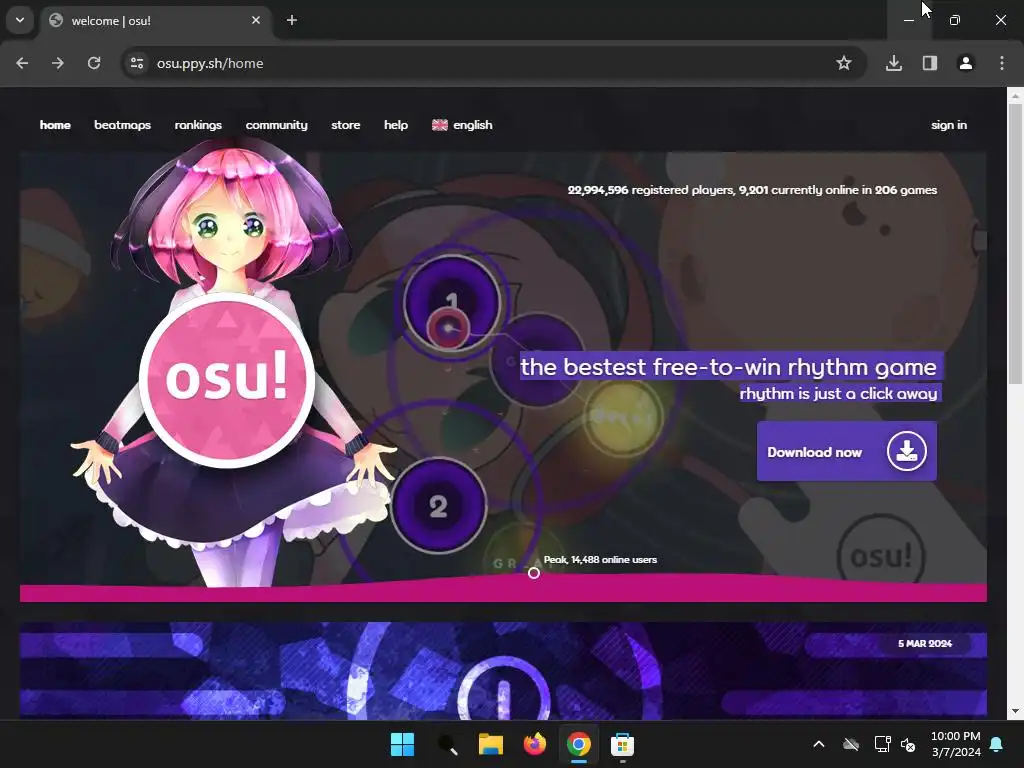Click the Chrome taskbar icon
Viewport: 1024px width, 768px height.
coord(579,744)
